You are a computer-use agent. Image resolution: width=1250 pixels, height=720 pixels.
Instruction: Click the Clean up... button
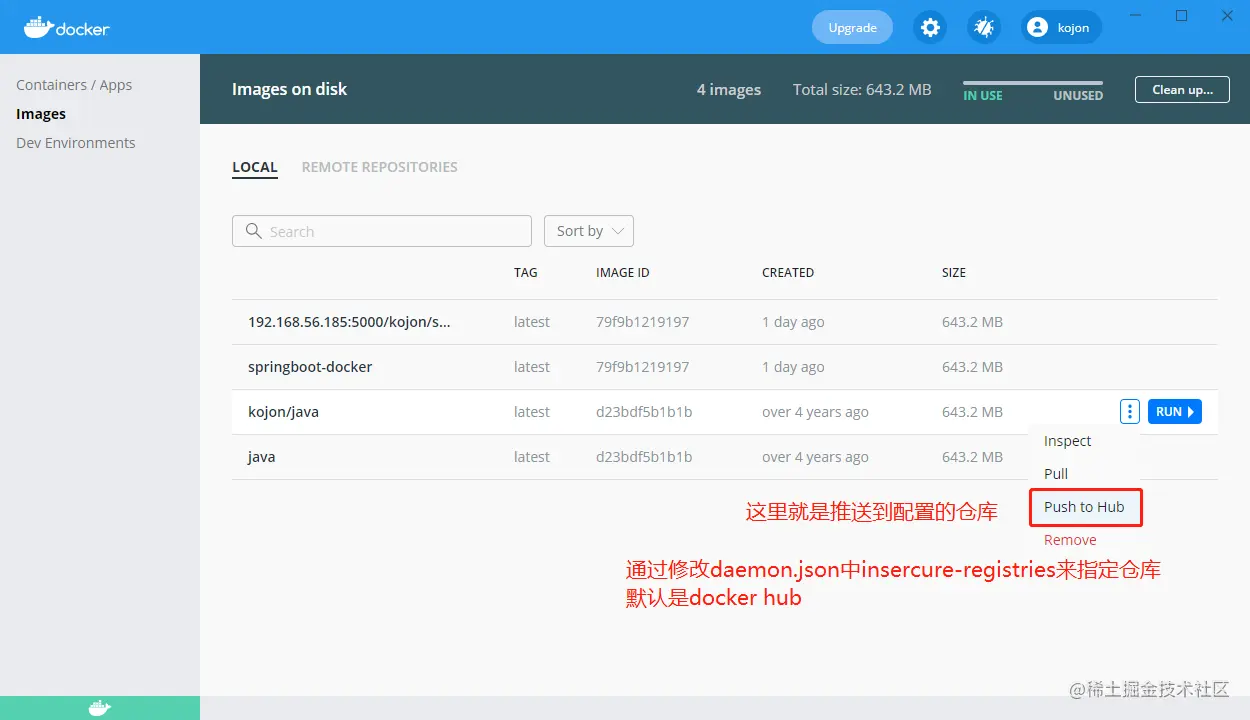pyautogui.click(x=1182, y=89)
